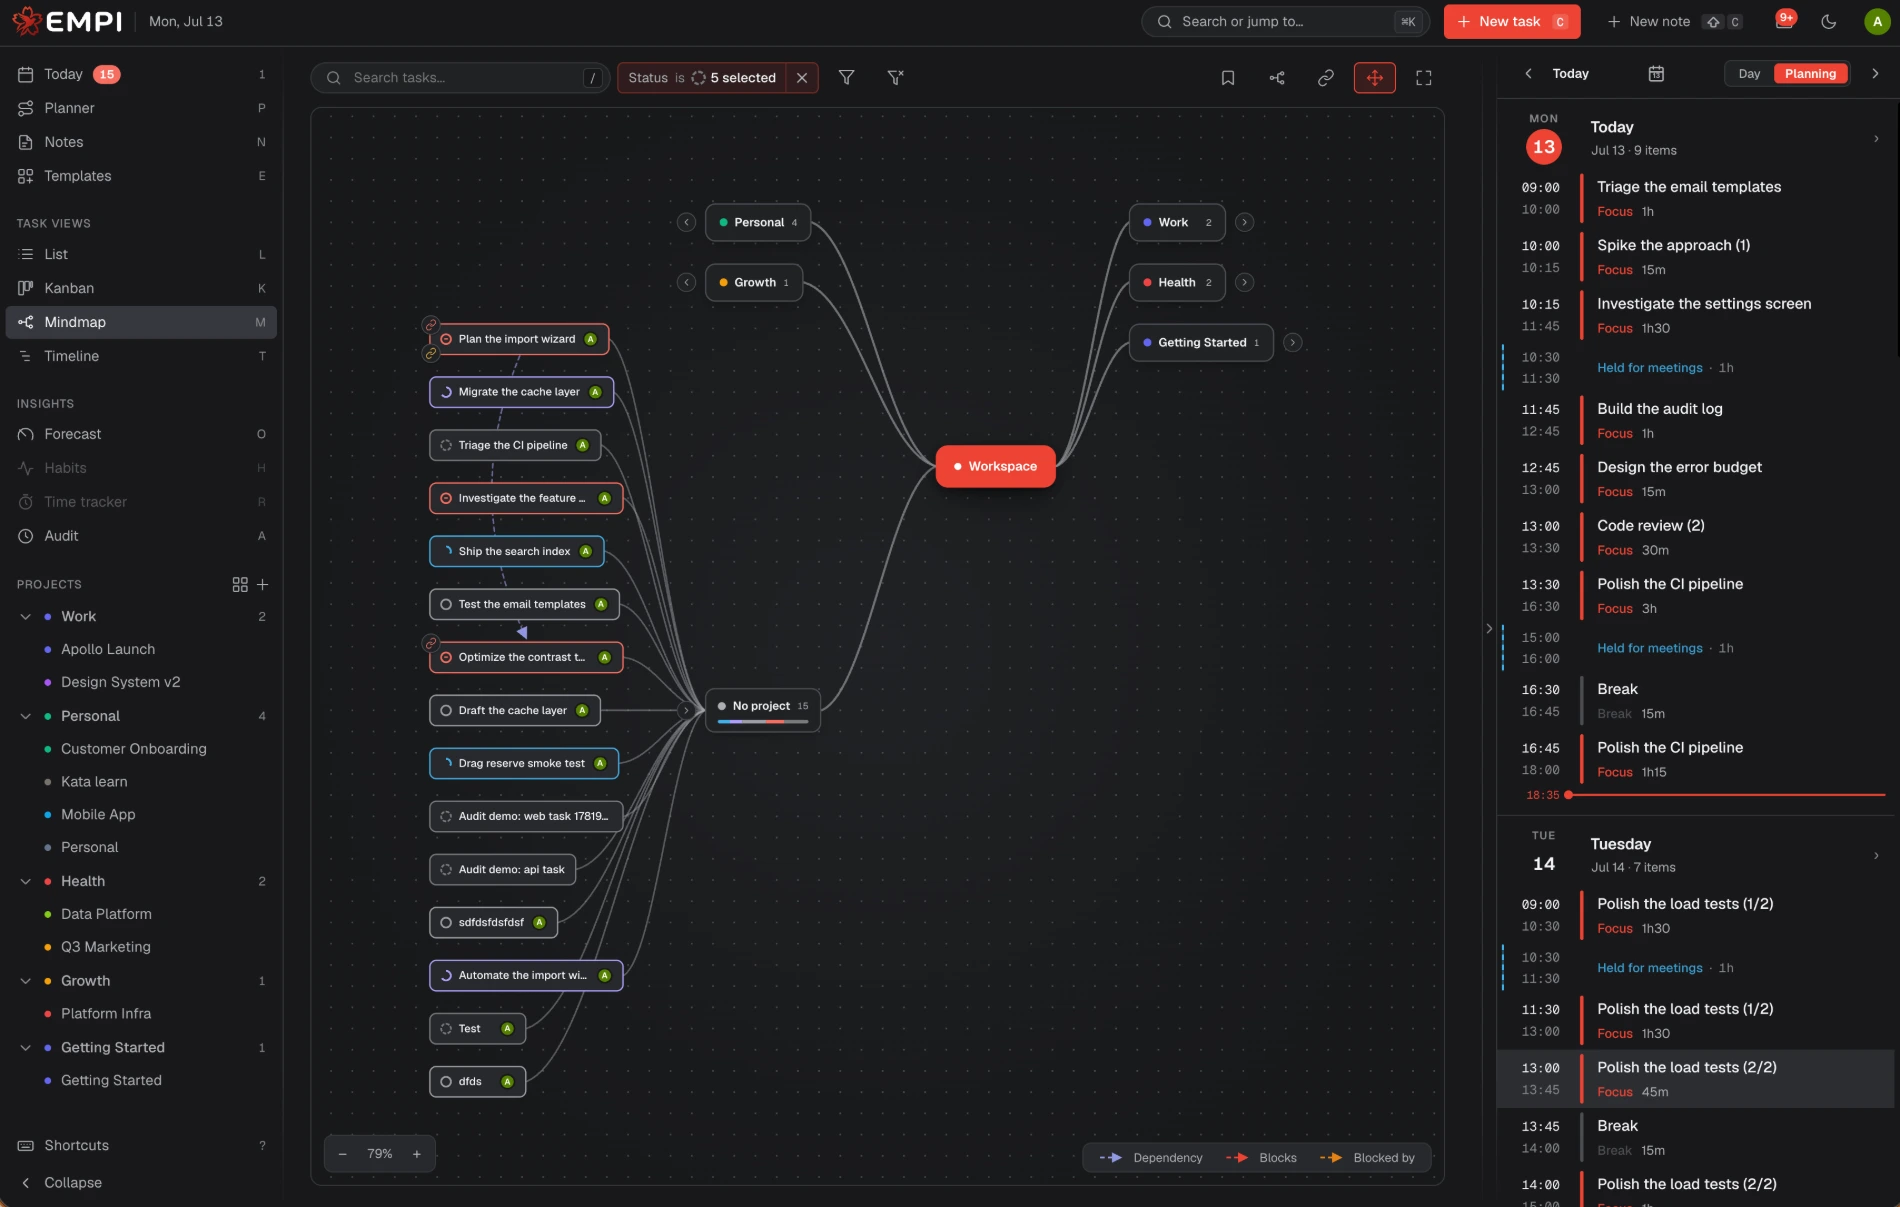Zoom in with the plus button
This screenshot has height=1207, width=1900.
417,1153
